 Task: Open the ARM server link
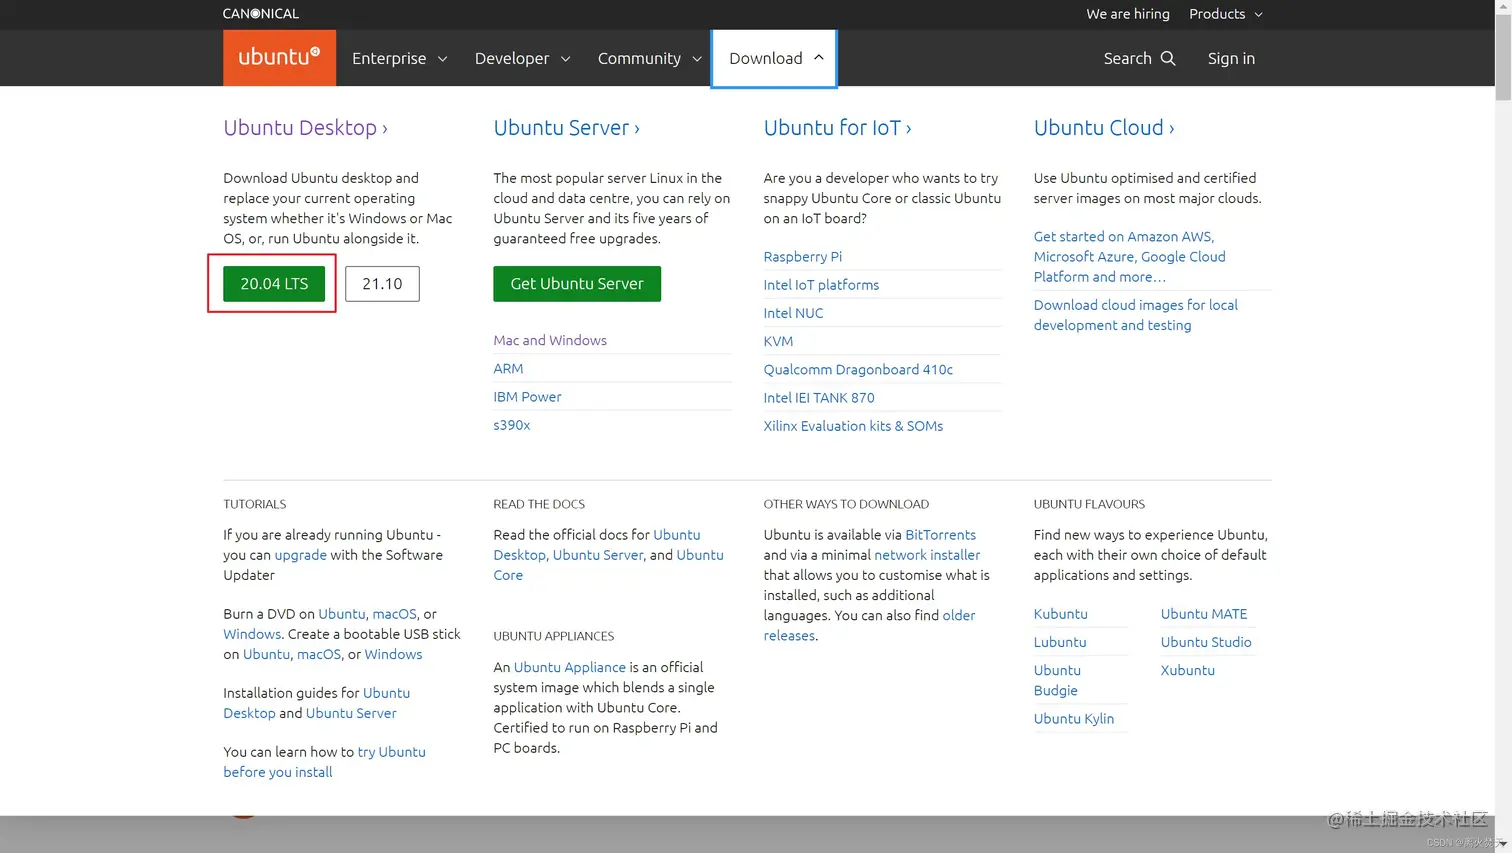click(508, 368)
